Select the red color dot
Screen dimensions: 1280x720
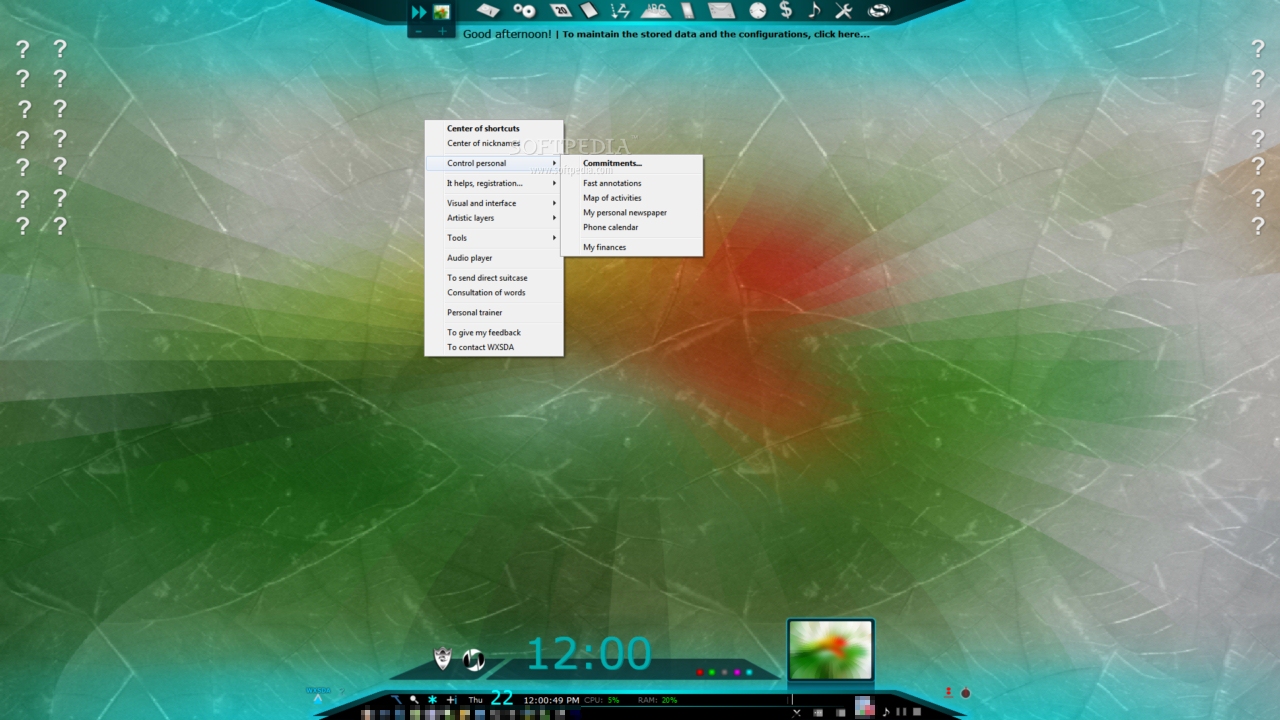pos(700,672)
